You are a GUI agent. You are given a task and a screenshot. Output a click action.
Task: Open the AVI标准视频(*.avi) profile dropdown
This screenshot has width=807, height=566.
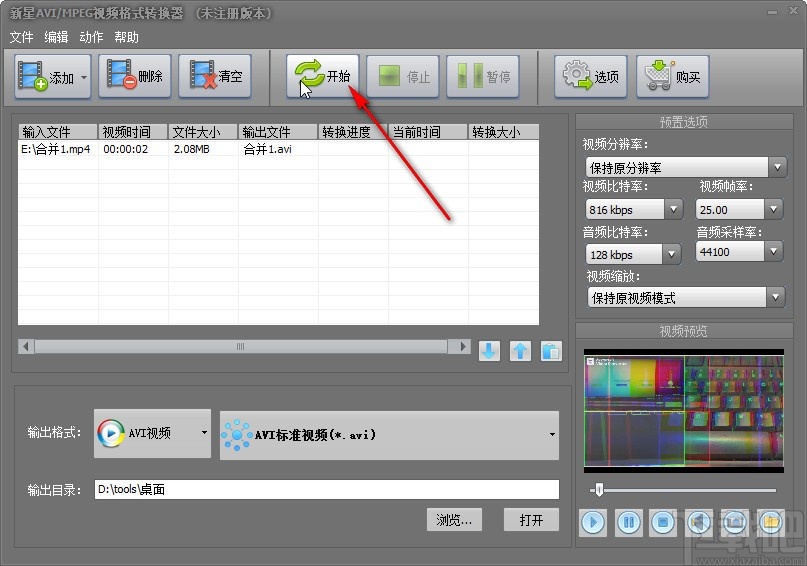pyautogui.click(x=389, y=435)
